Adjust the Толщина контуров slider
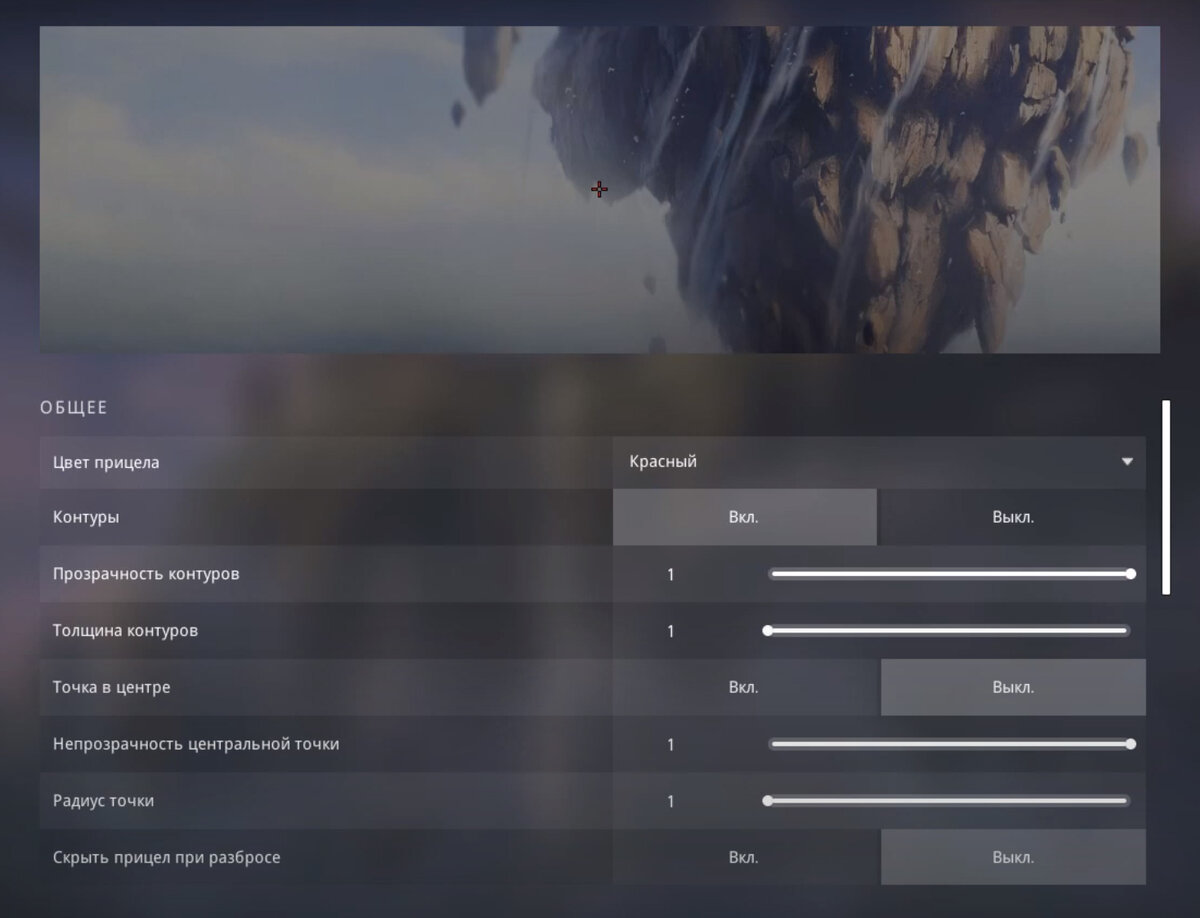 point(948,631)
